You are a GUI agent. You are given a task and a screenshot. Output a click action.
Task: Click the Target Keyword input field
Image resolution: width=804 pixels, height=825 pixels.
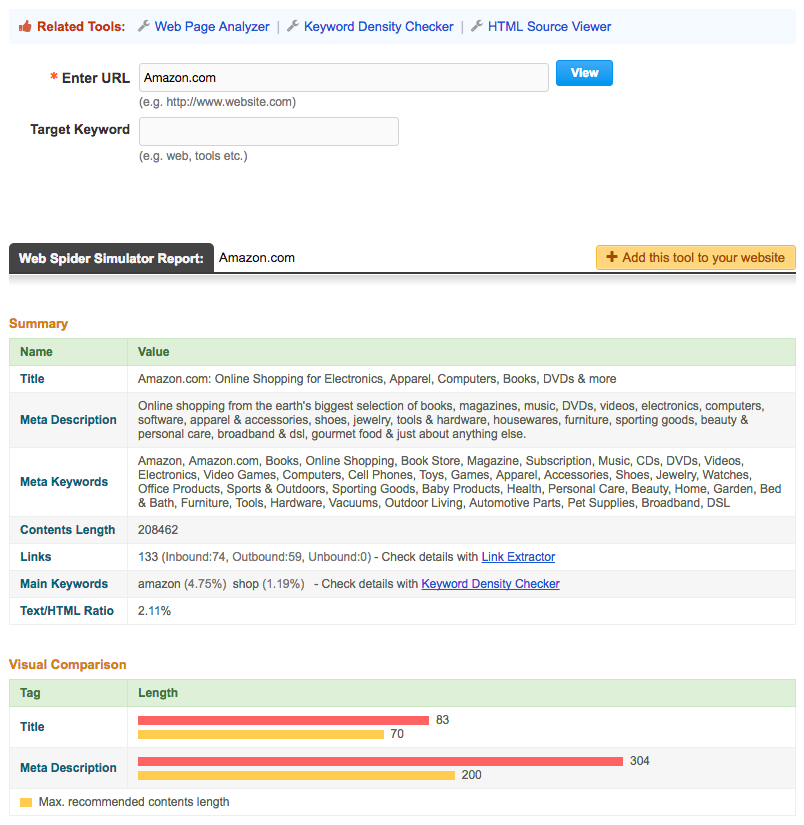(268, 131)
